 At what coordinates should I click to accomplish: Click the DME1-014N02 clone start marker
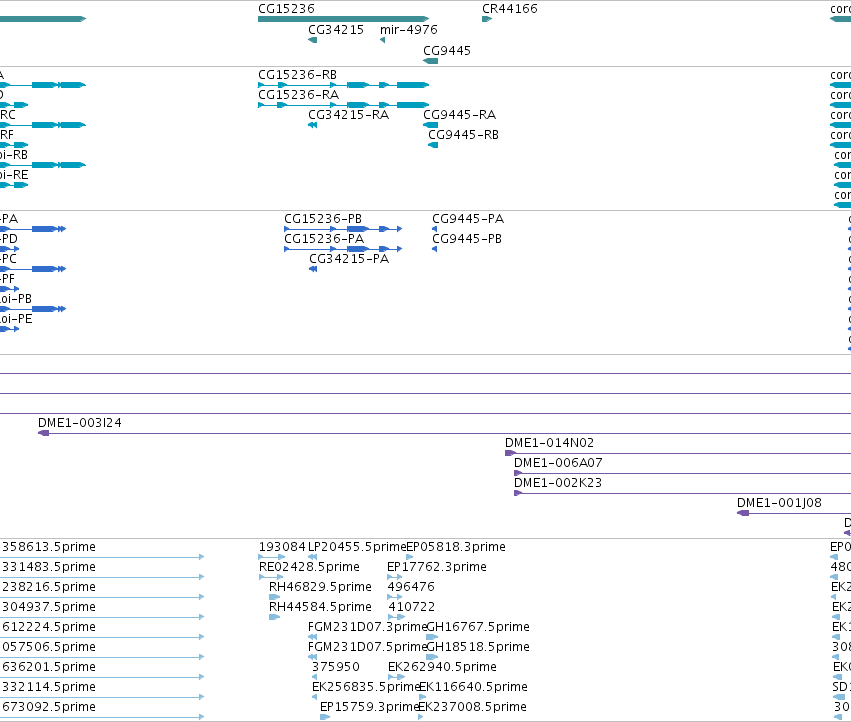[x=510, y=453]
